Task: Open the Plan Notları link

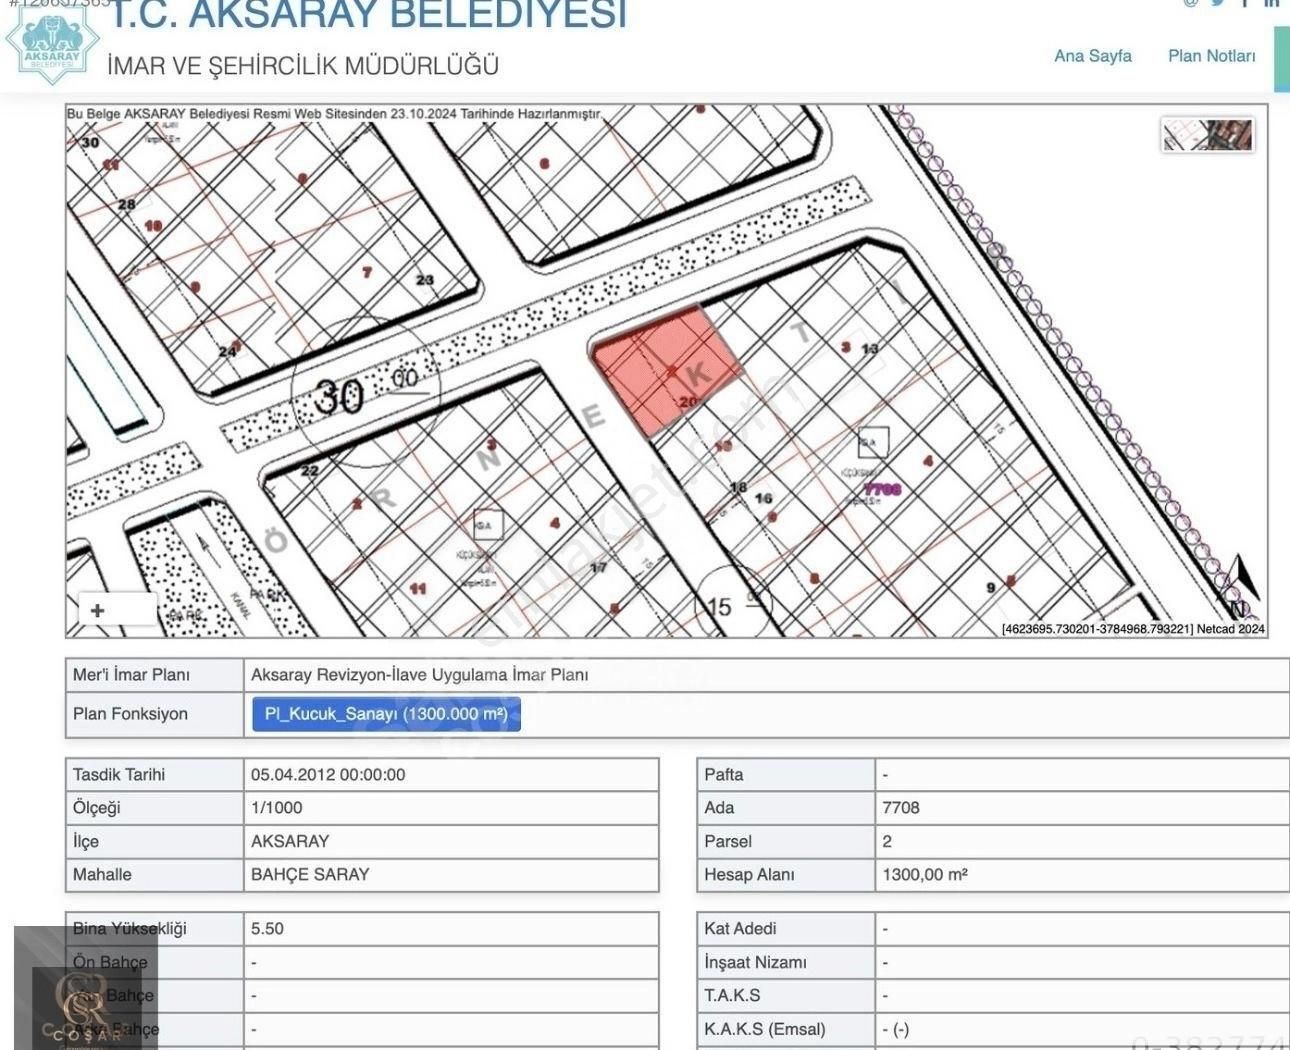Action: pos(1211,56)
